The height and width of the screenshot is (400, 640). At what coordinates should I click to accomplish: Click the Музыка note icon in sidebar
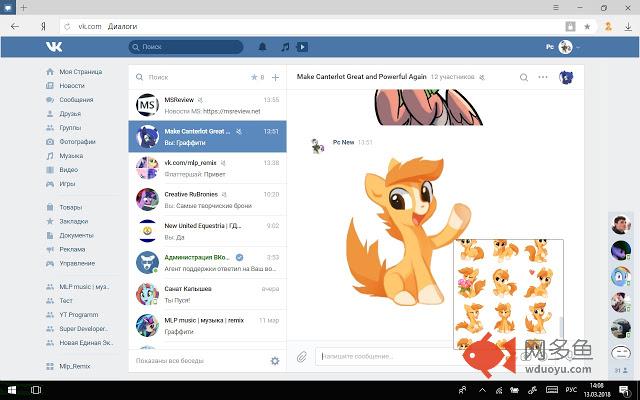[50, 156]
